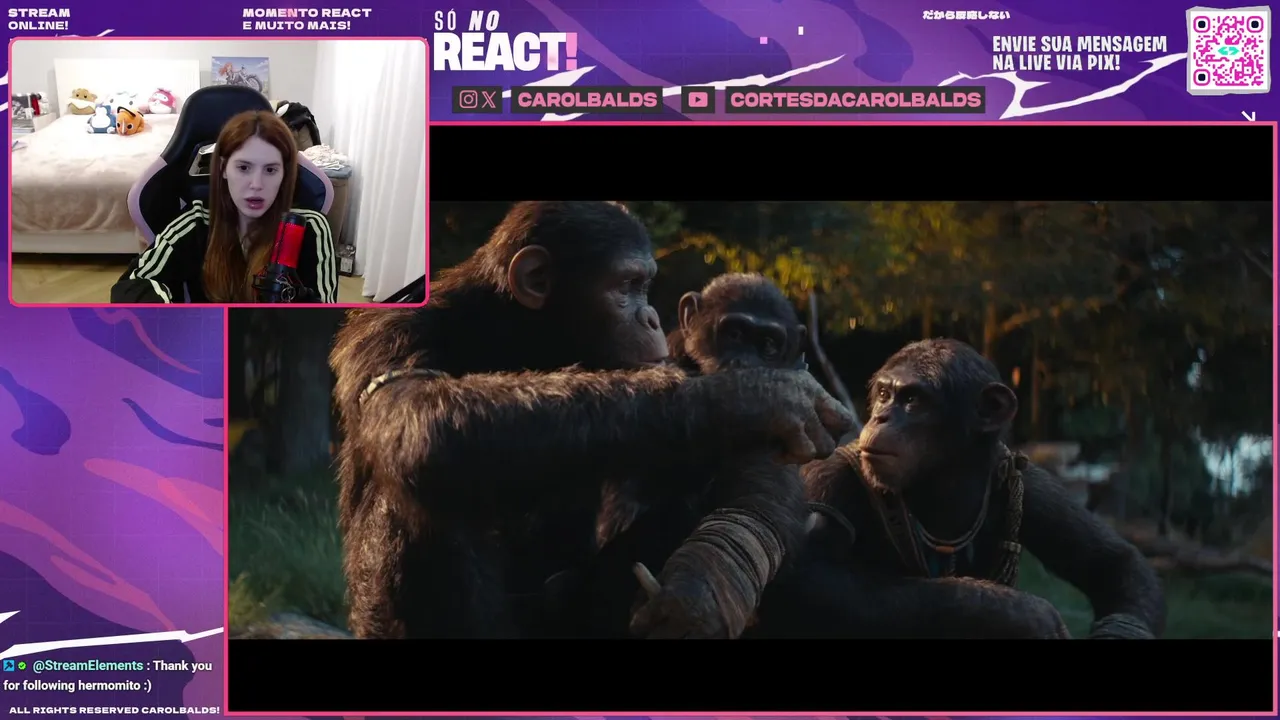Click the 'ENVIE SUA MENSAGEM NA LIVE VIA PIX!' text
The image size is (1280, 720).
coord(1079,53)
